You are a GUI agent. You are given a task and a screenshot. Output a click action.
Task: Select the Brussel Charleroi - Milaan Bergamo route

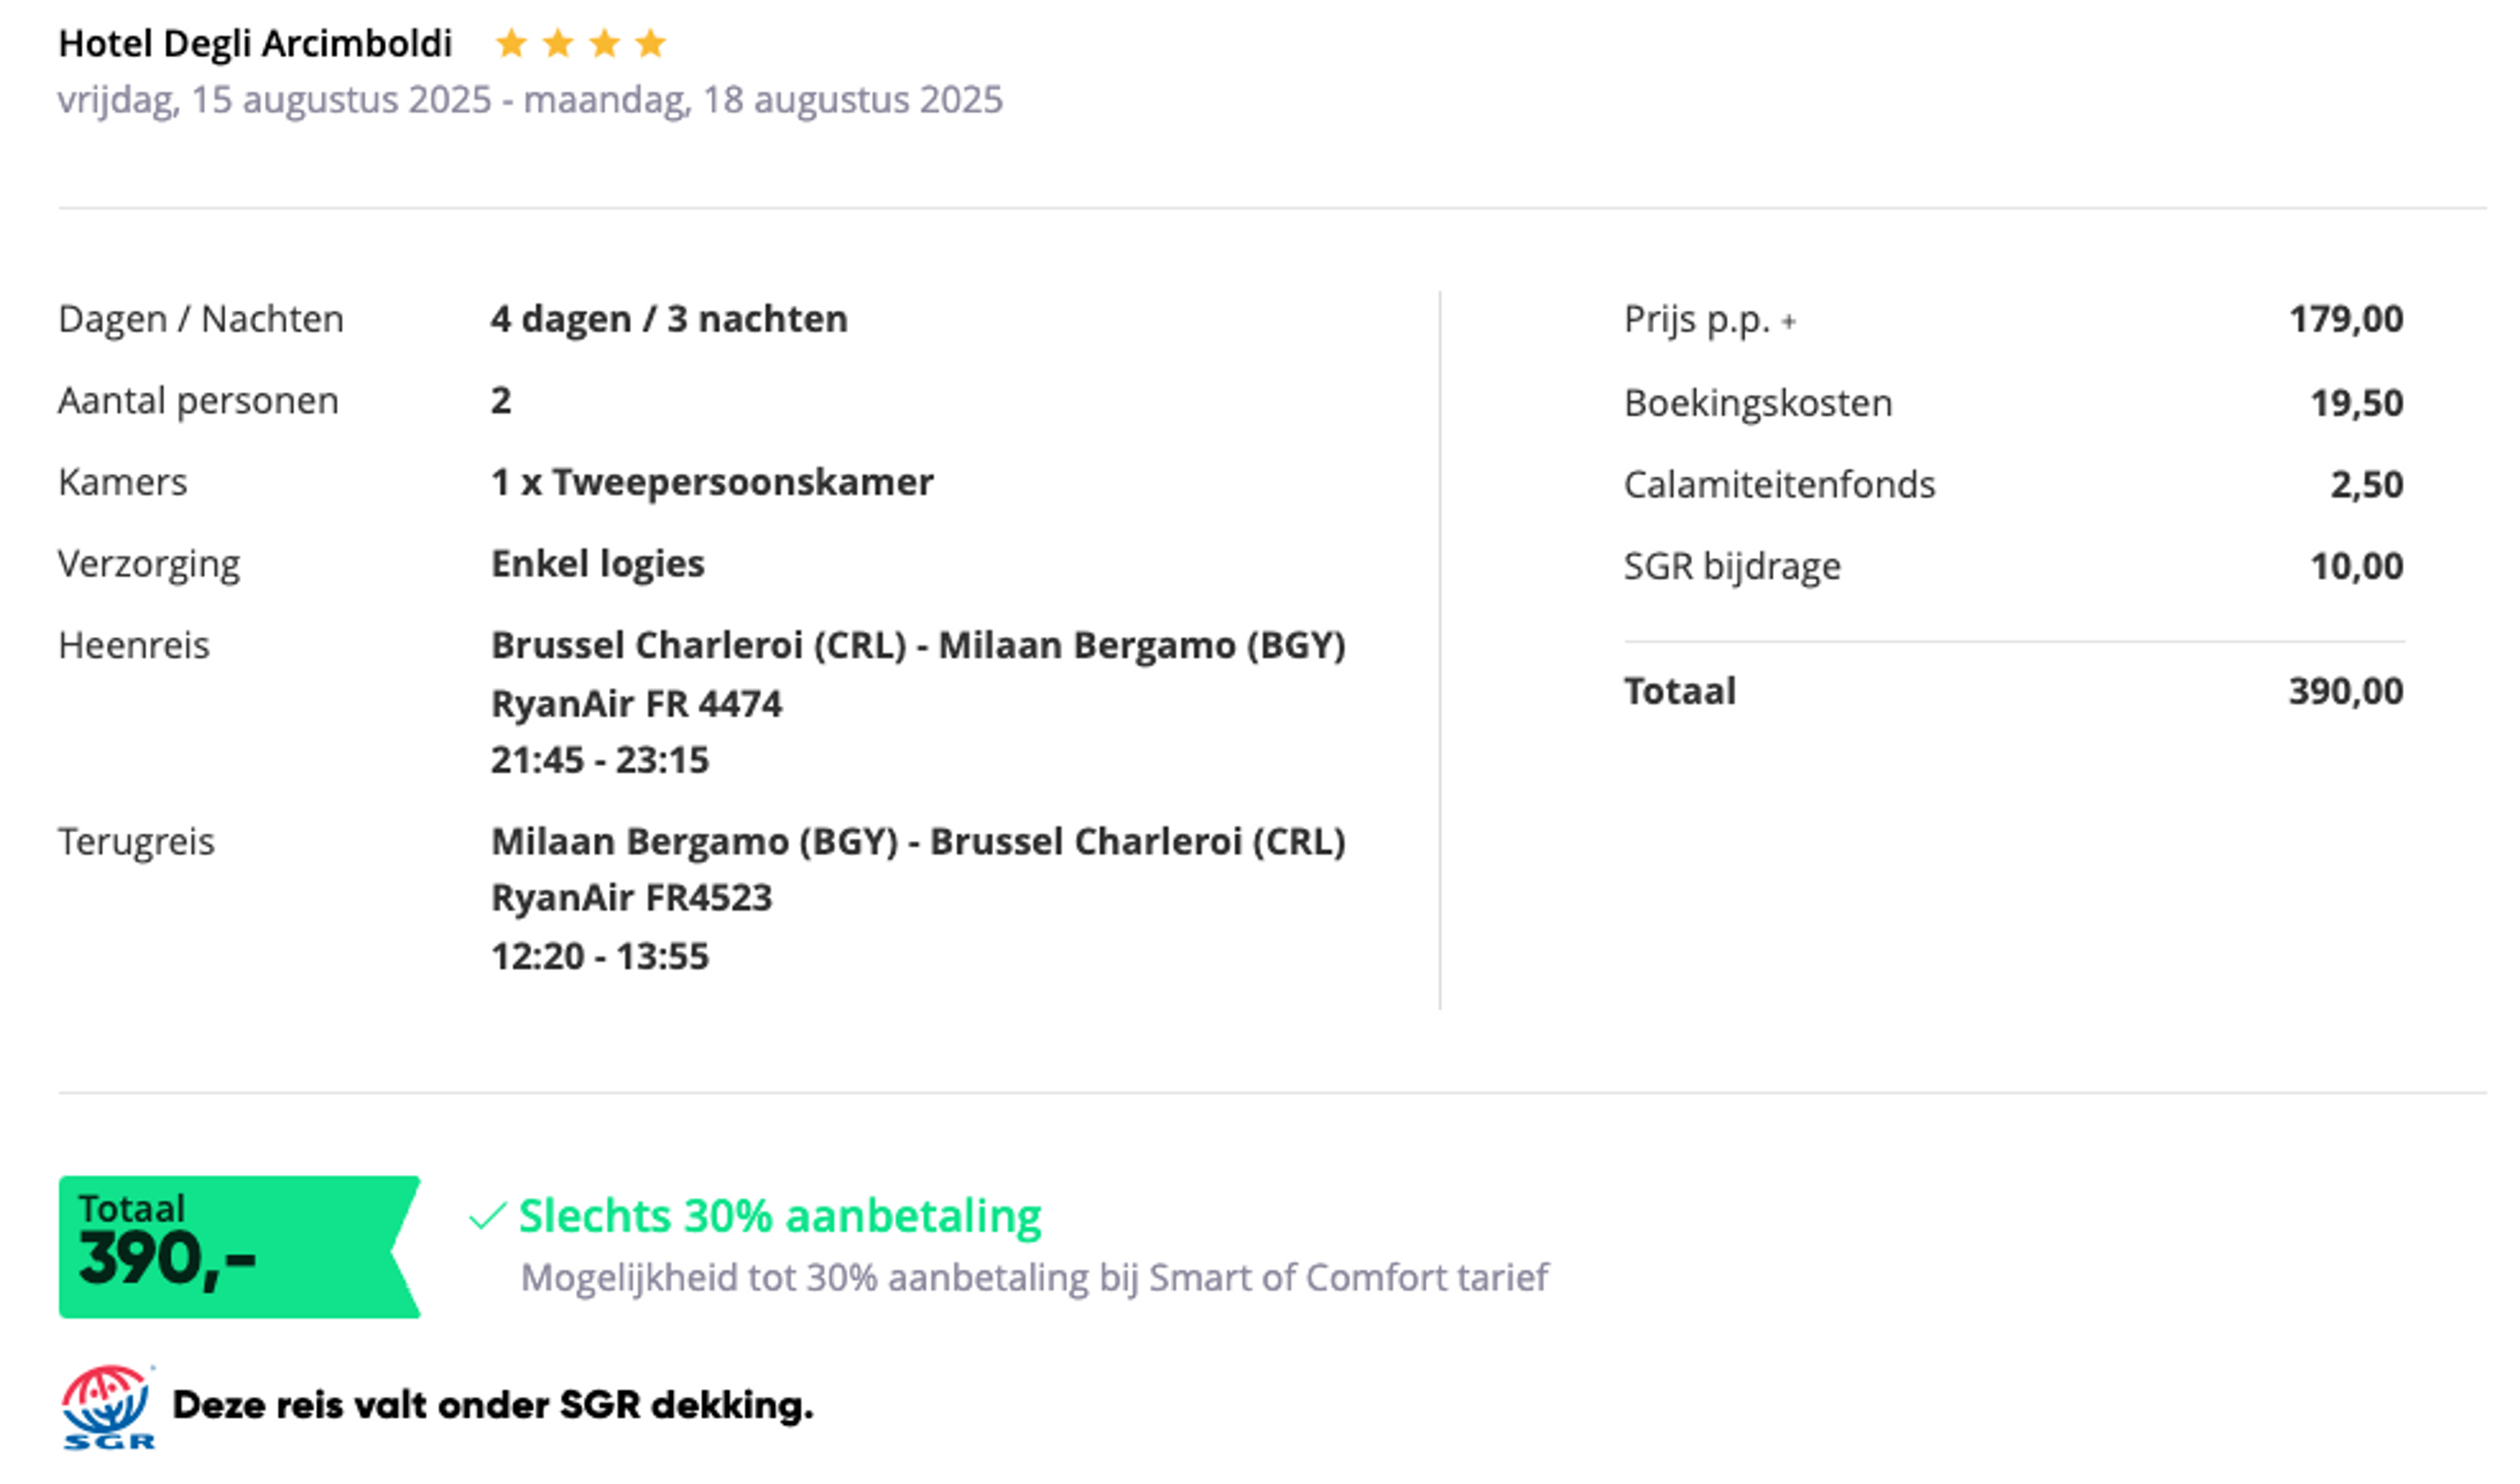918,646
